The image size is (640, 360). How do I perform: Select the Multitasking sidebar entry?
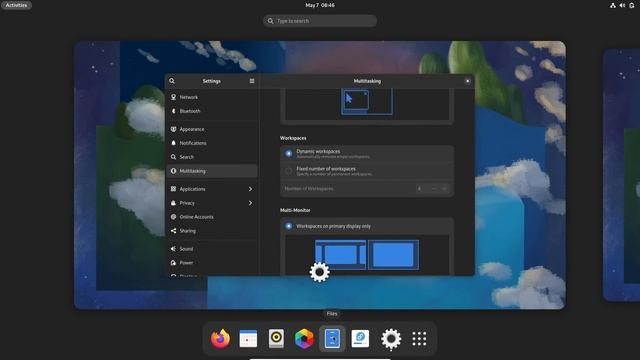[212, 171]
